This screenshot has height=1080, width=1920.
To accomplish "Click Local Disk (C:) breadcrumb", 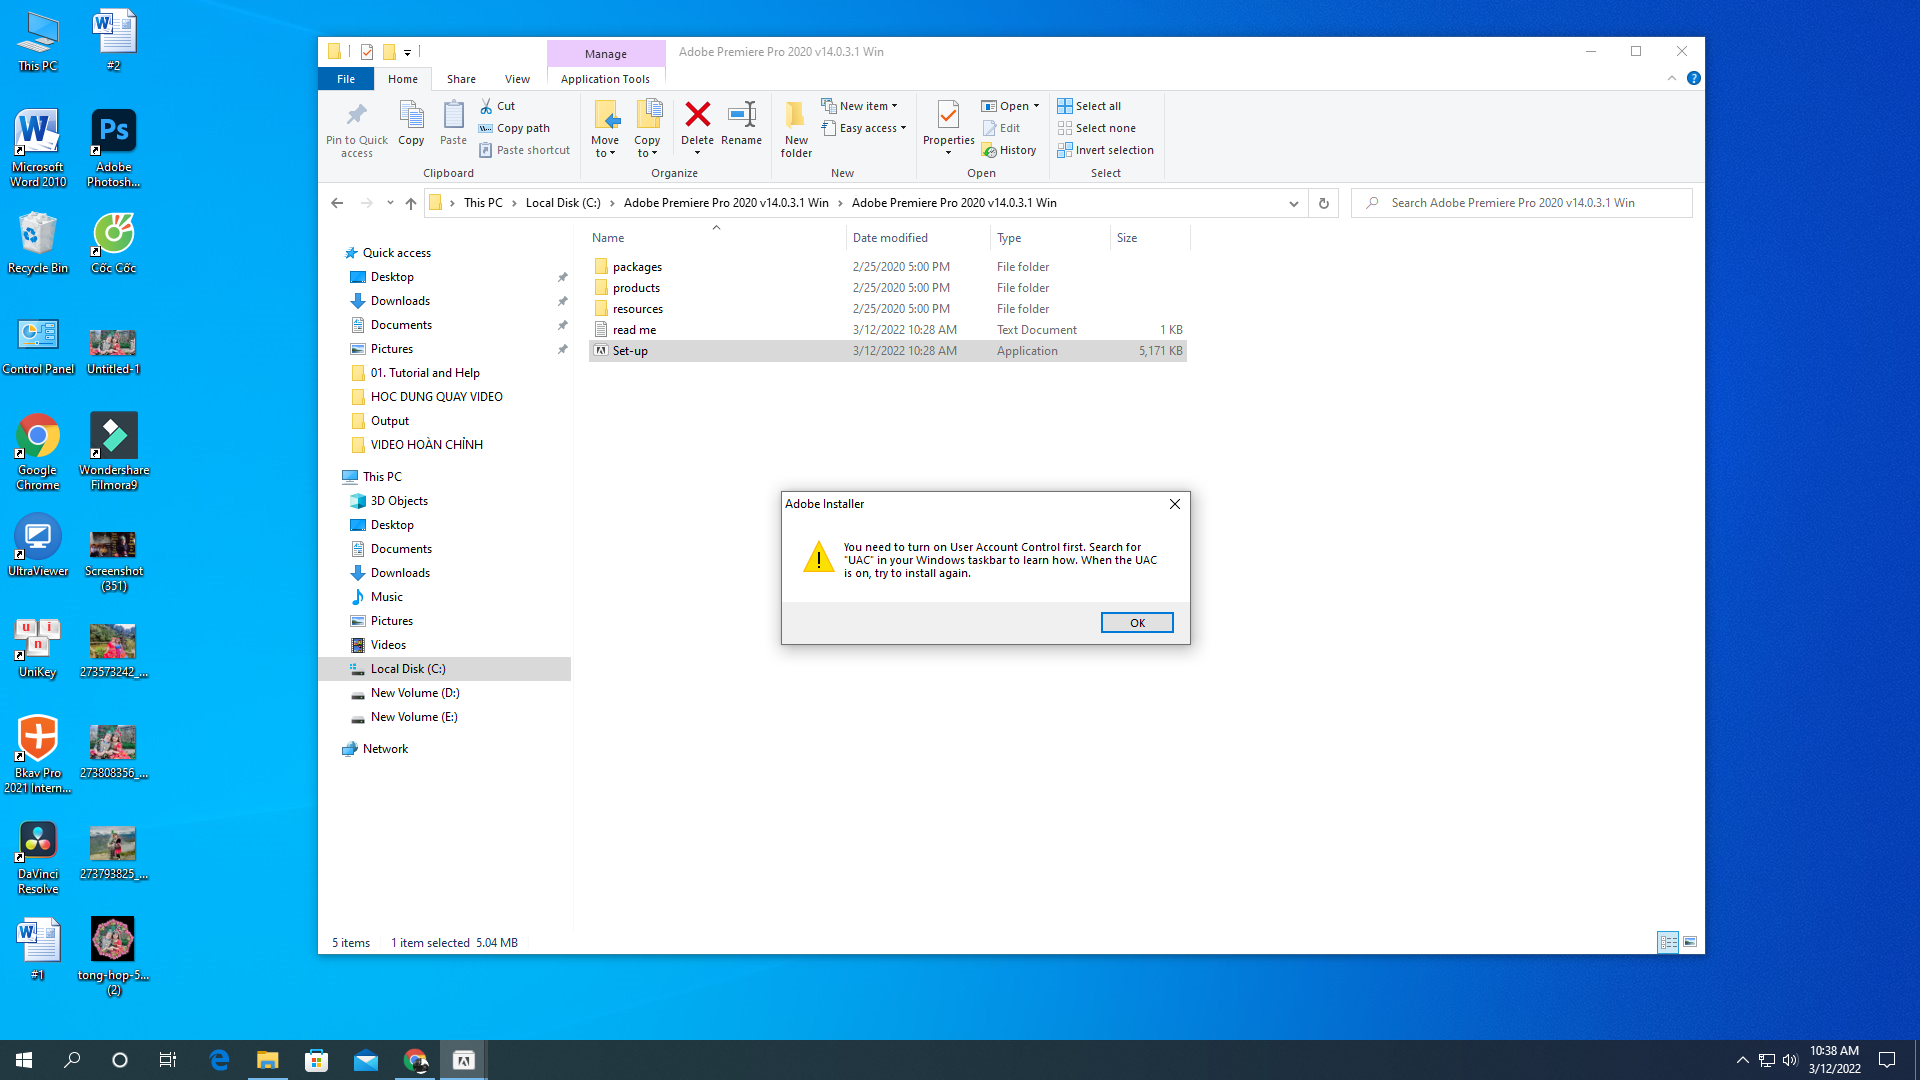I will (x=563, y=203).
